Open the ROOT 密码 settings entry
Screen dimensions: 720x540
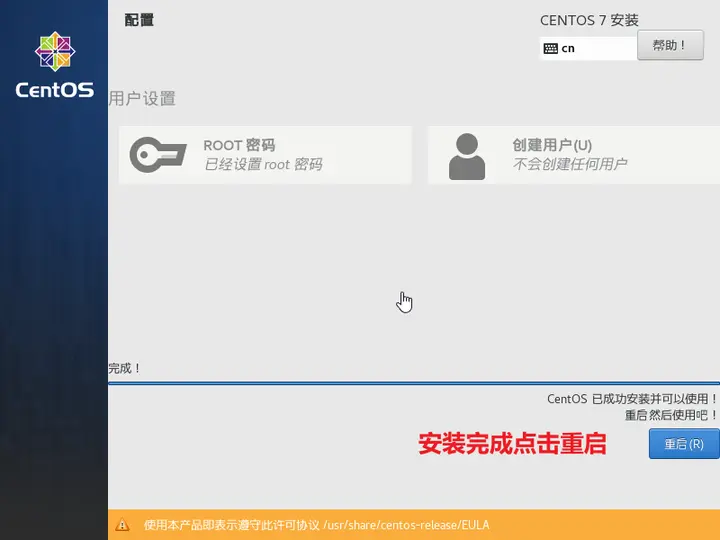(265, 155)
